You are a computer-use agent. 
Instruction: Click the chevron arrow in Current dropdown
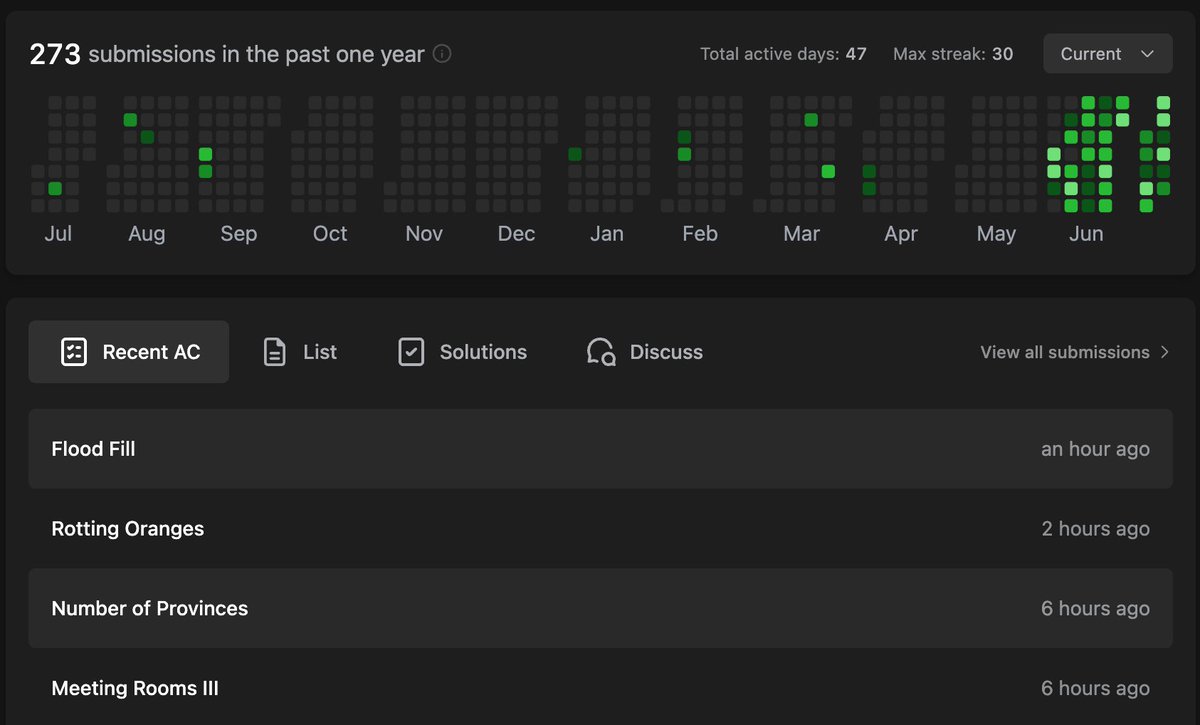[1147, 54]
